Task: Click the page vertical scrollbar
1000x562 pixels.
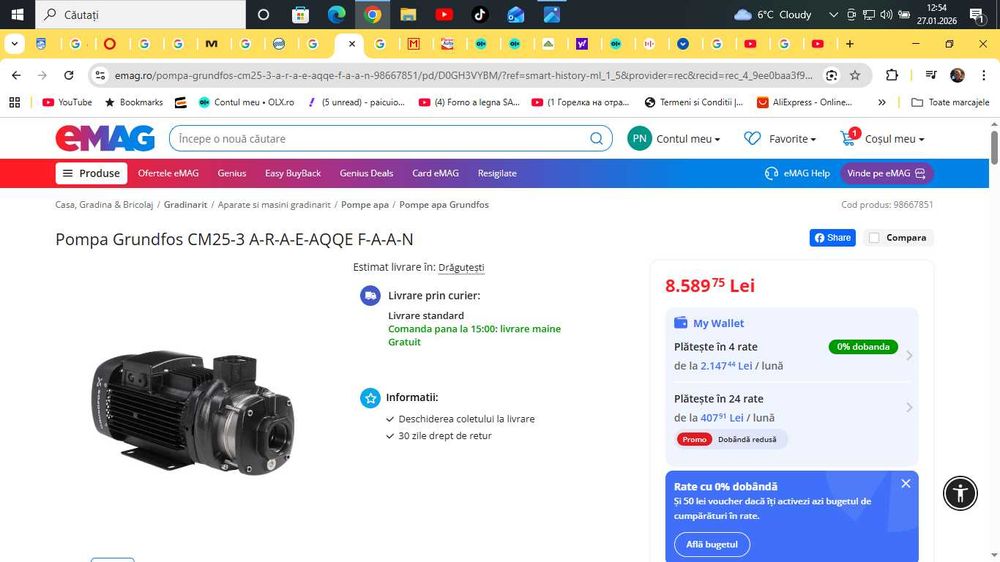Action: [x=994, y=147]
